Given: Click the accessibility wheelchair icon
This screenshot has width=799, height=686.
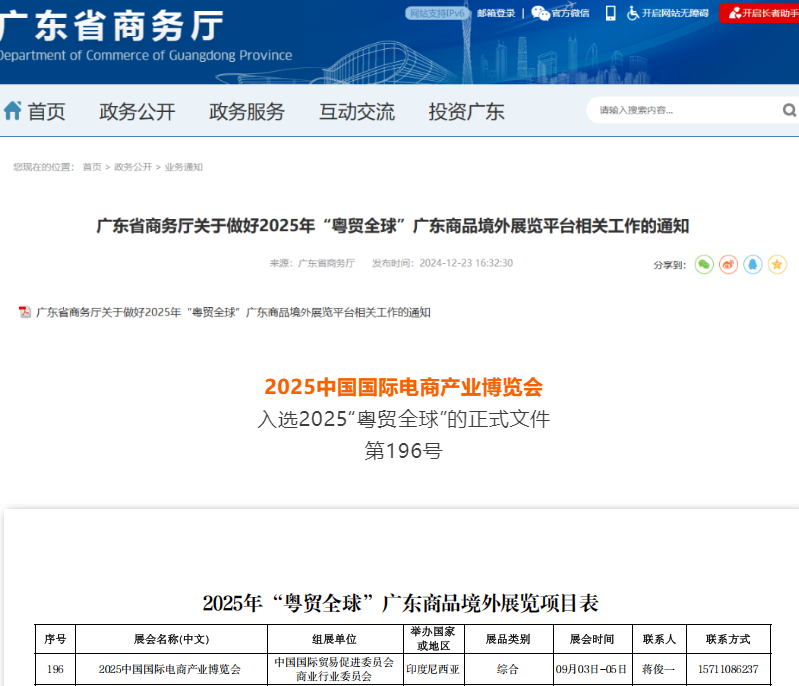Looking at the screenshot, I should pyautogui.click(x=632, y=13).
